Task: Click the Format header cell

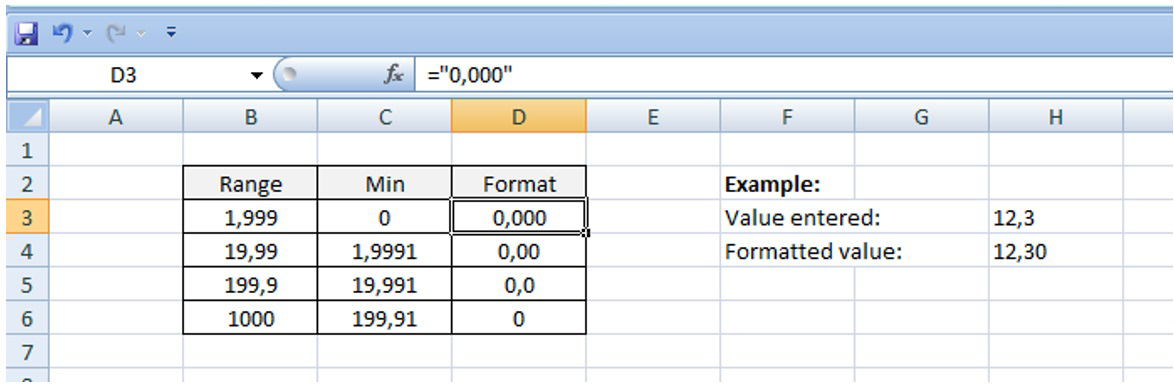Action: (x=519, y=184)
